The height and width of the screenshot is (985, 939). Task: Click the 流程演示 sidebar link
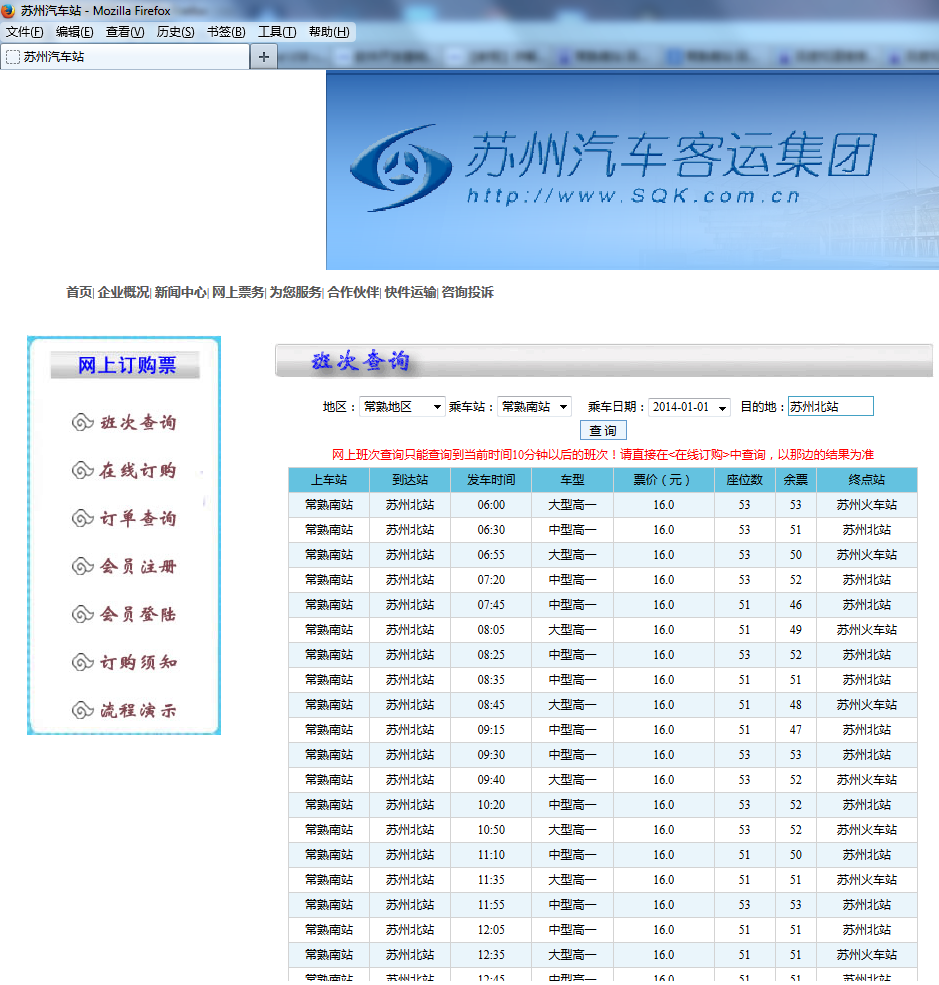138,710
